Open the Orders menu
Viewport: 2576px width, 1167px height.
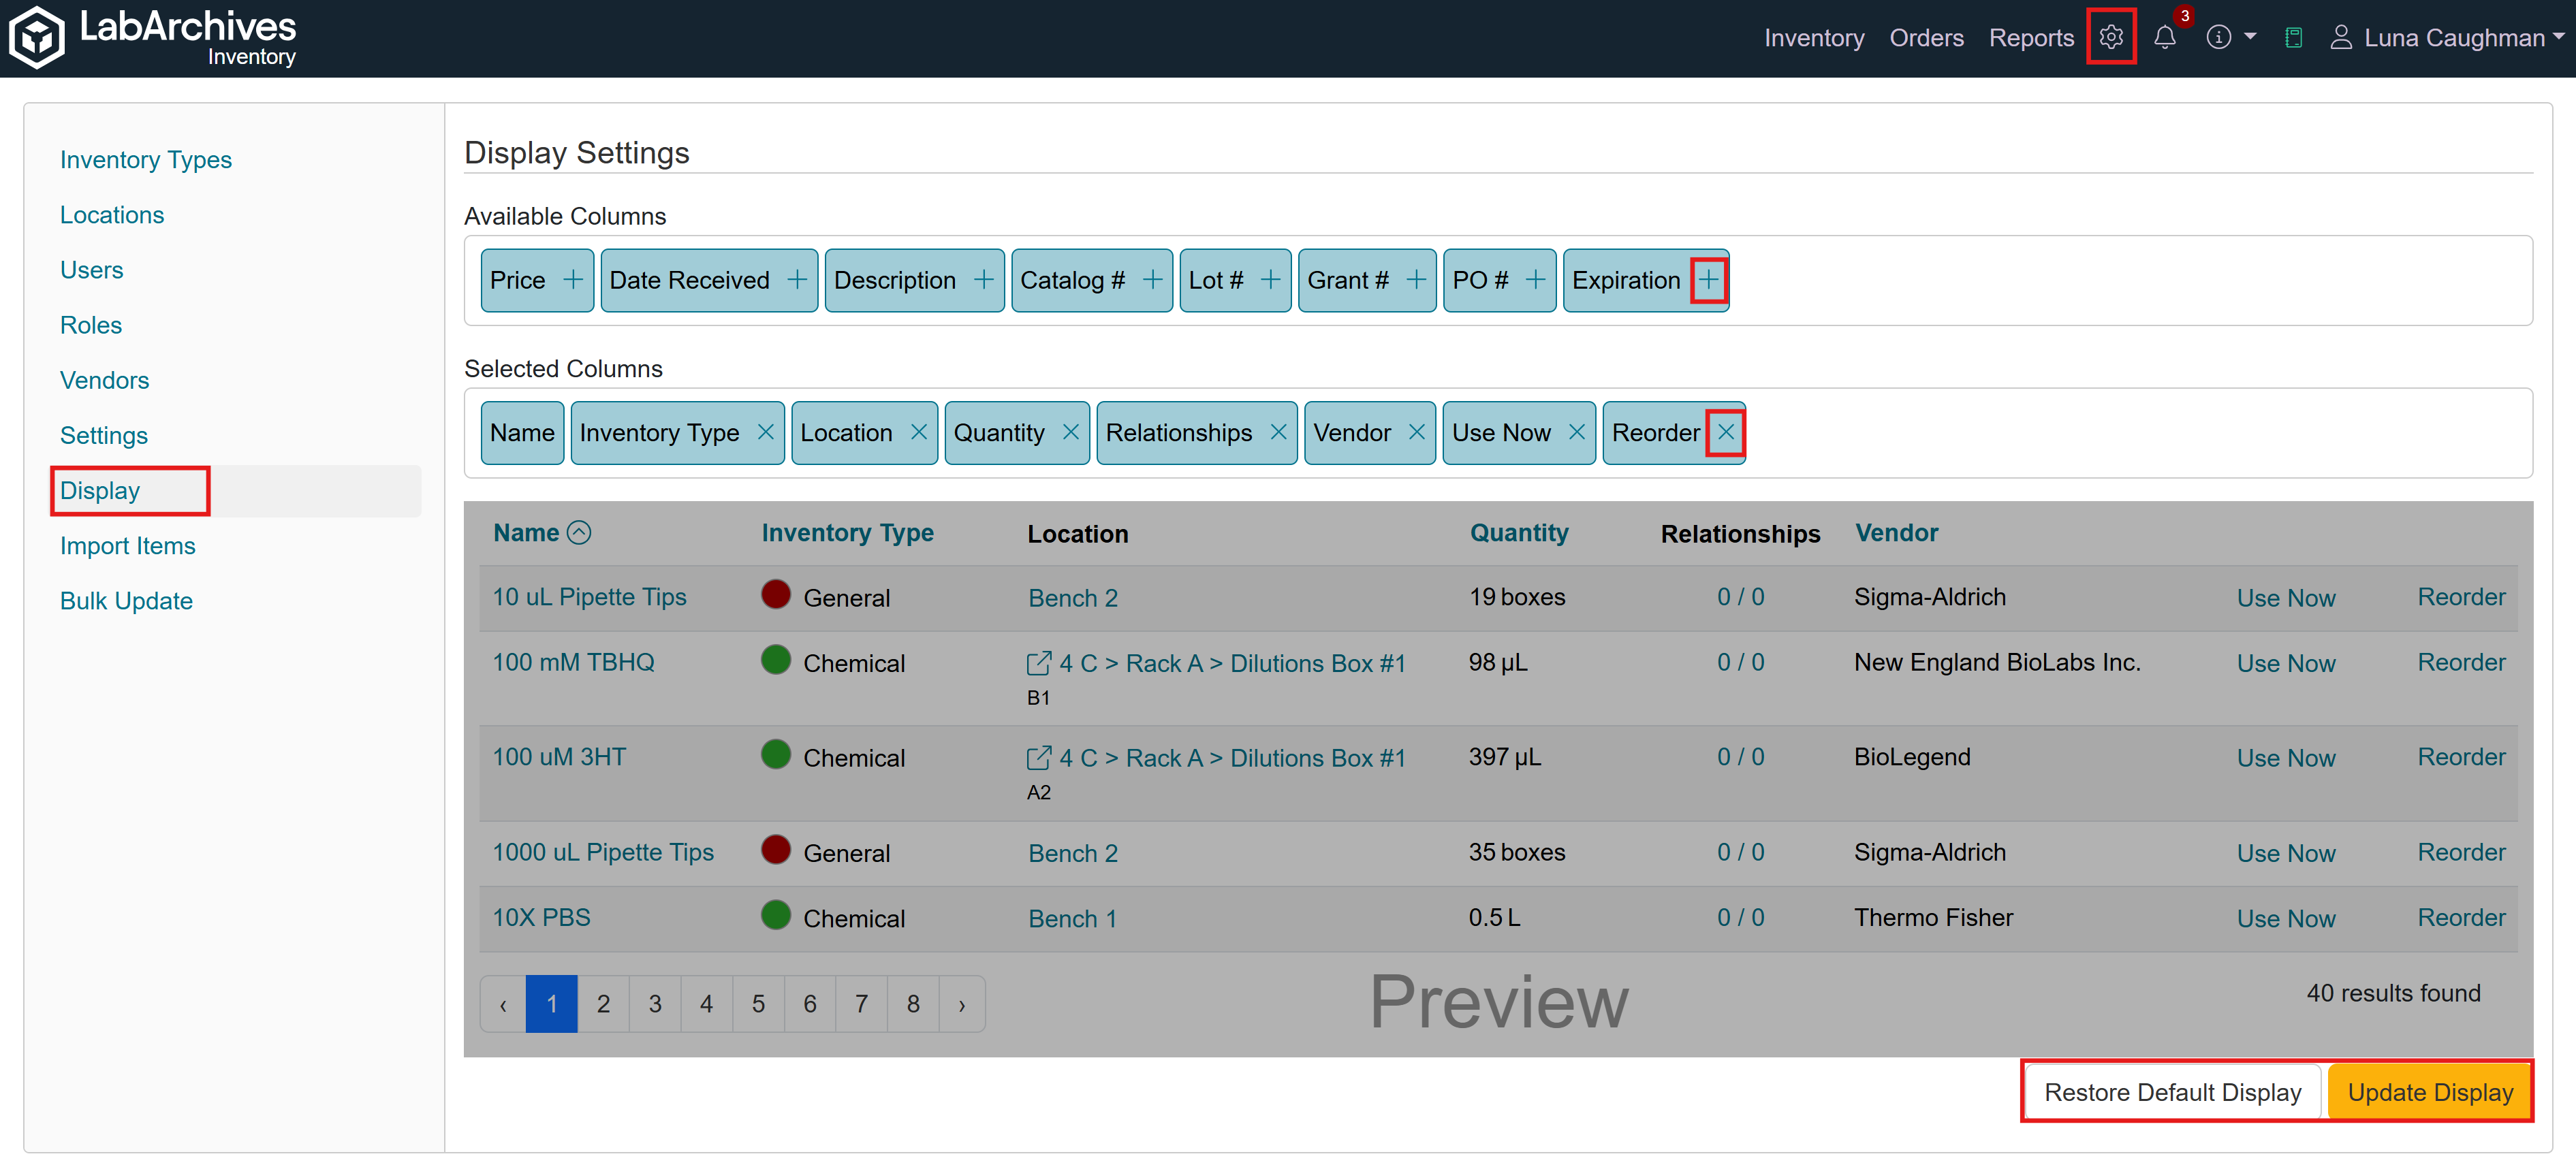pos(1925,38)
